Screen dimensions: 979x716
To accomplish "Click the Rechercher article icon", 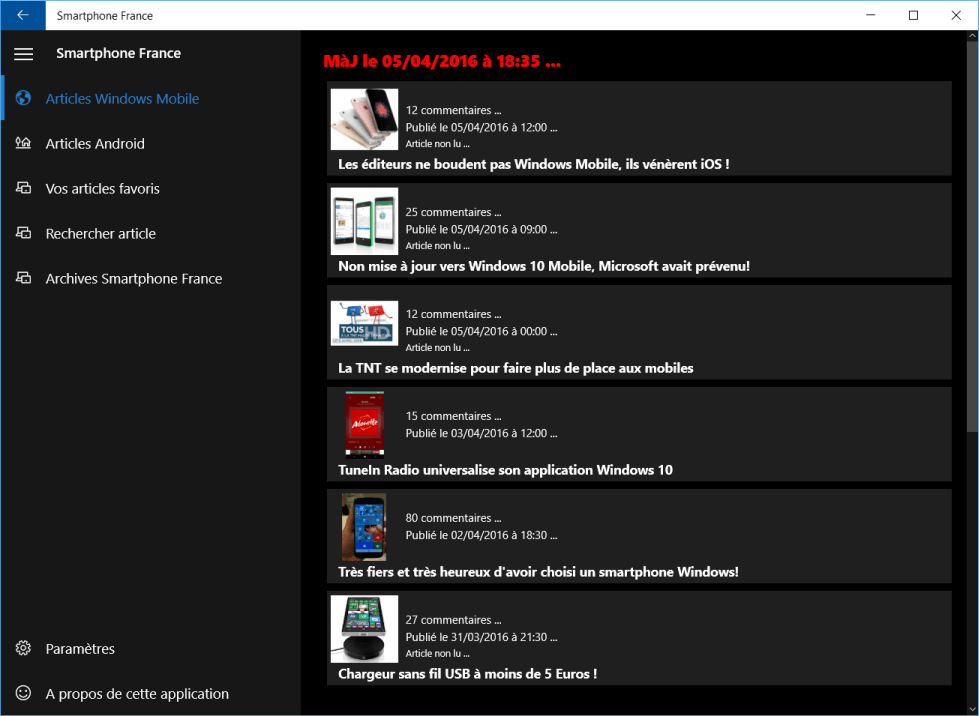I will click(x=23, y=233).
